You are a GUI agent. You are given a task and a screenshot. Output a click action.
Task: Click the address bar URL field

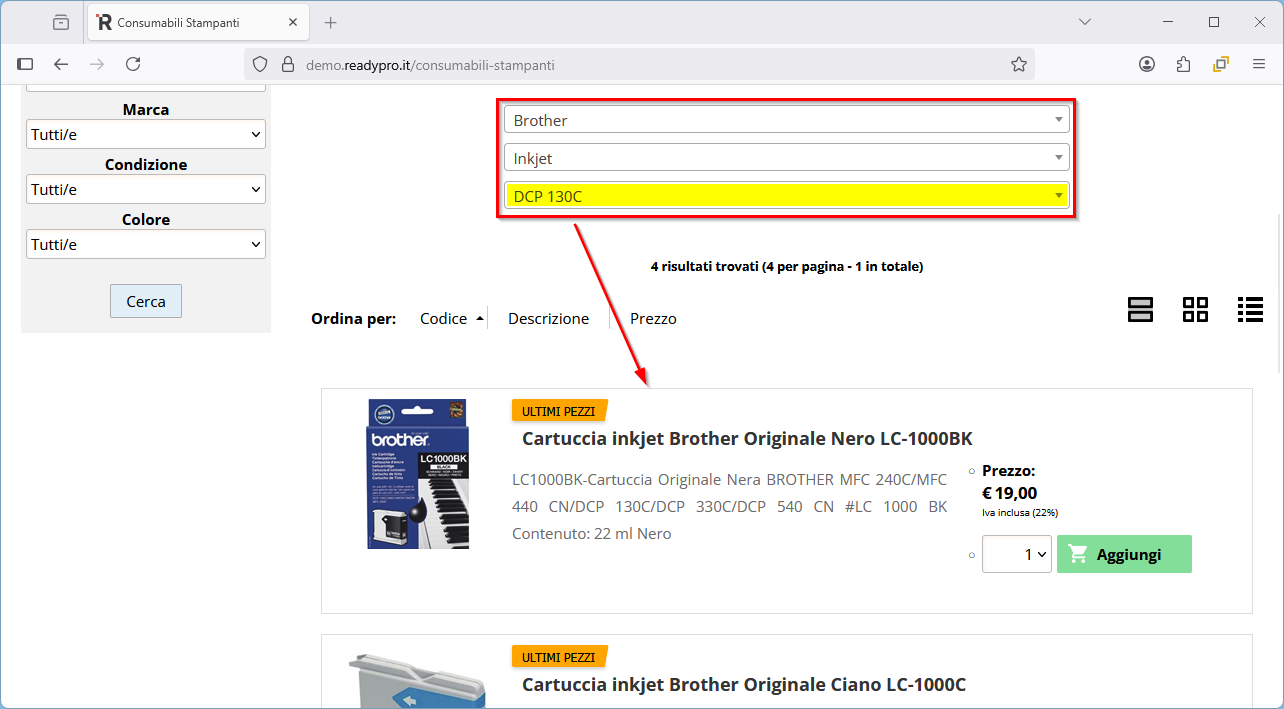(x=640, y=64)
